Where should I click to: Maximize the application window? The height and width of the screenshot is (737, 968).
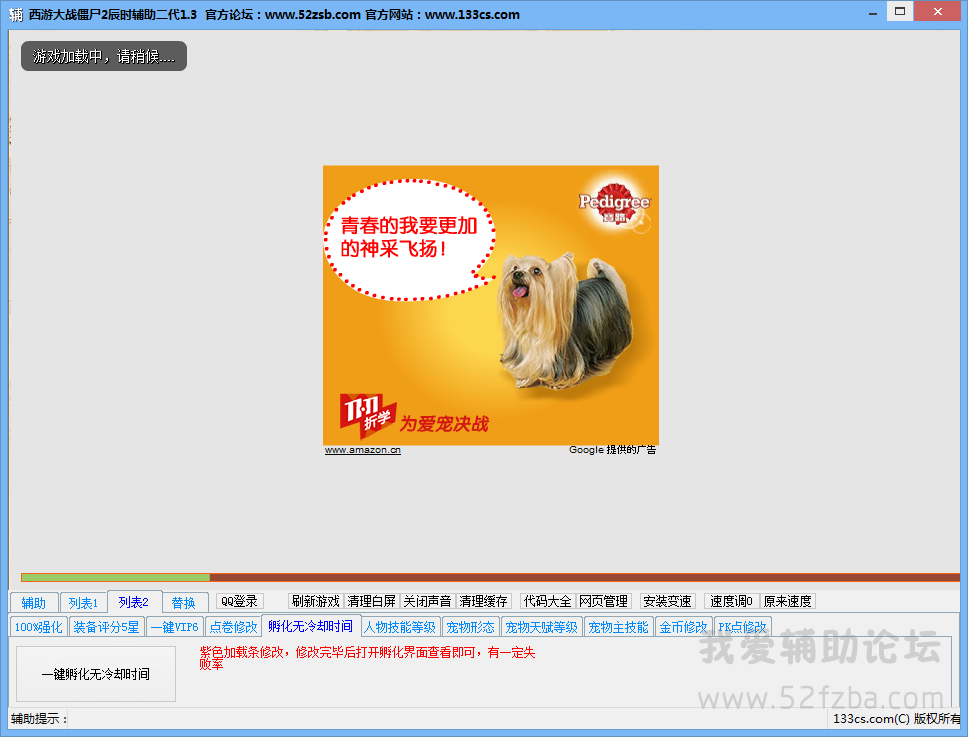click(x=900, y=12)
